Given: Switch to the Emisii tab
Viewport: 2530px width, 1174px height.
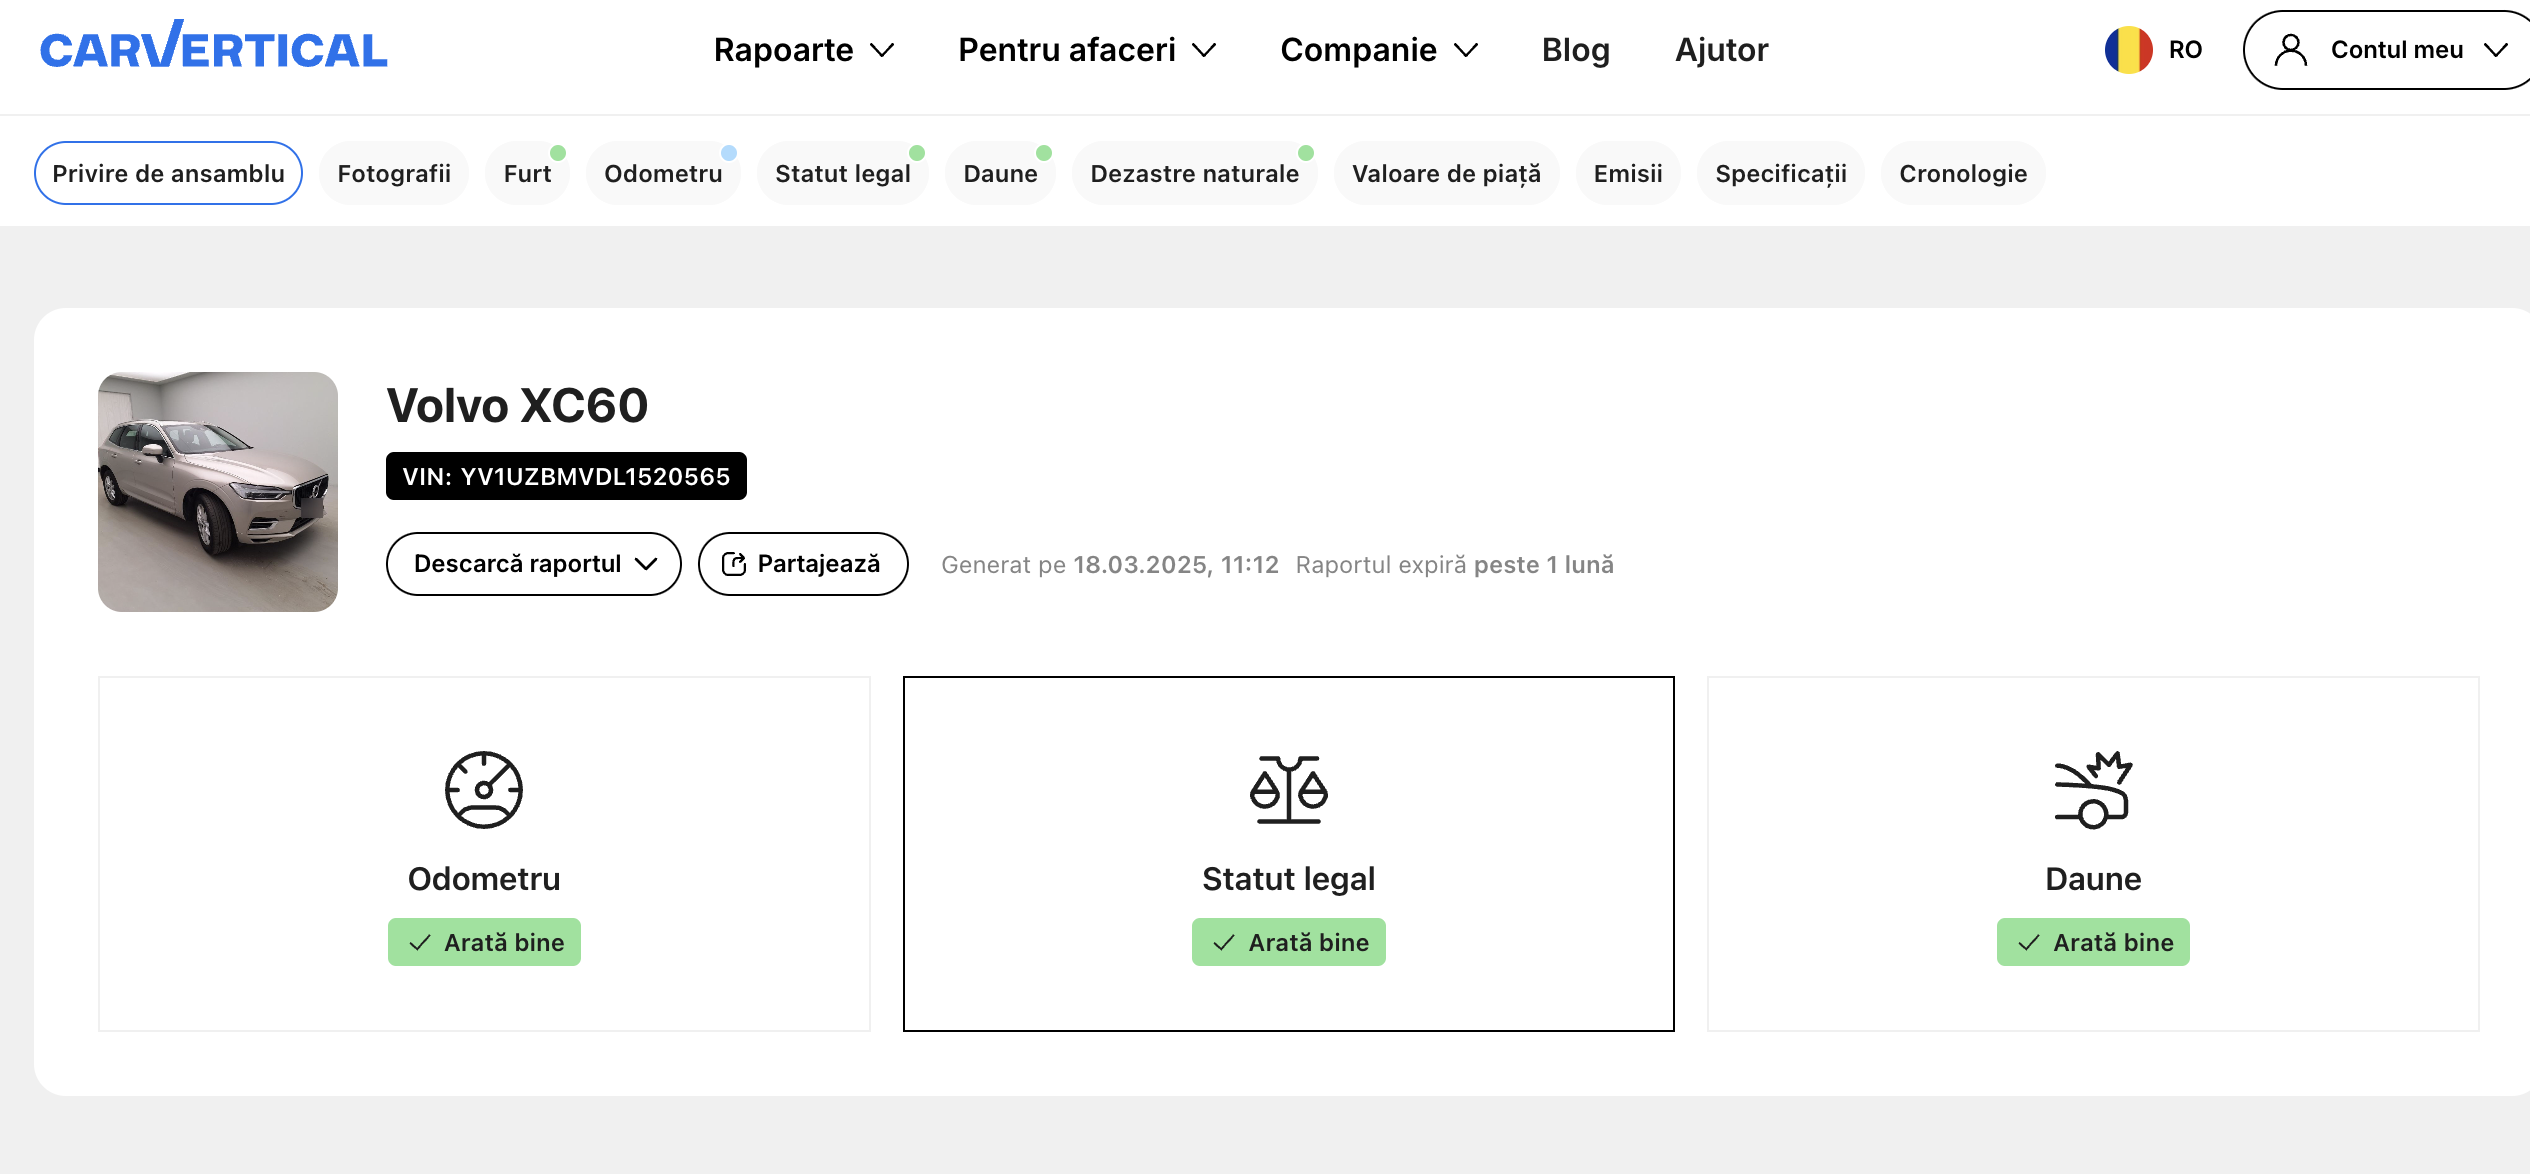Looking at the screenshot, I should [x=1628, y=173].
